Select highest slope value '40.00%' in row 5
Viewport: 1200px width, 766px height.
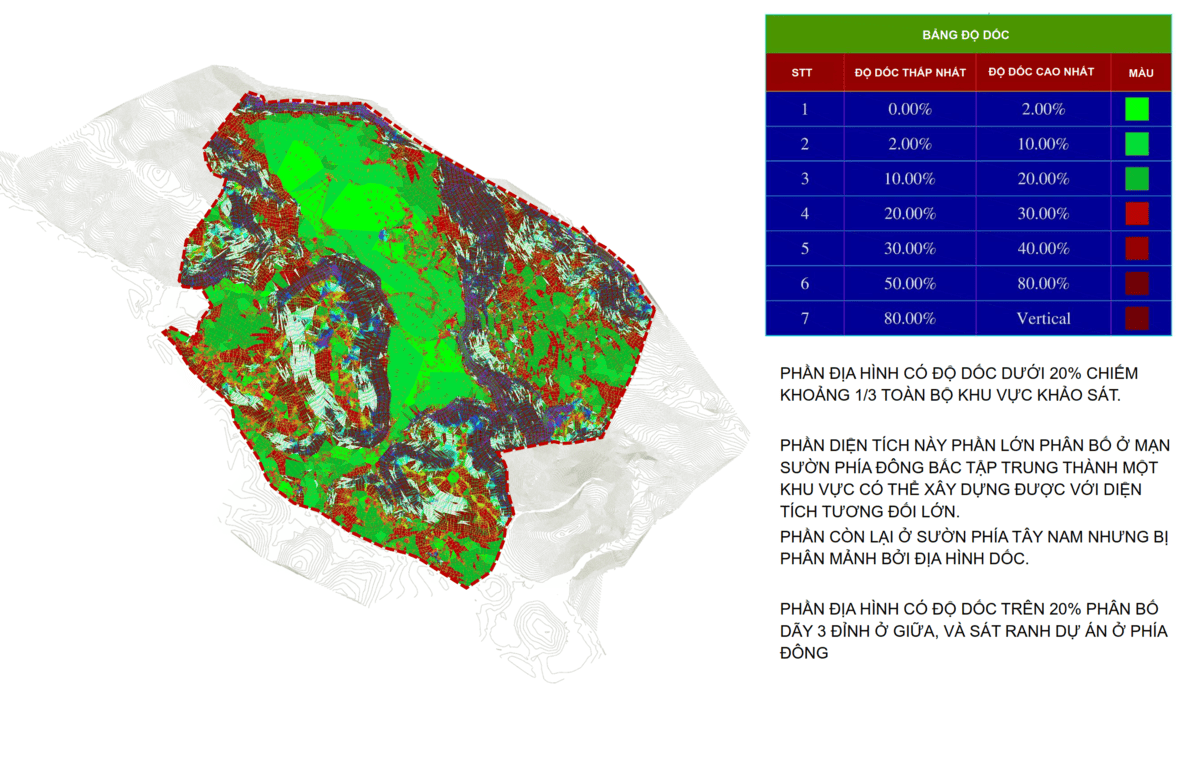(1043, 248)
